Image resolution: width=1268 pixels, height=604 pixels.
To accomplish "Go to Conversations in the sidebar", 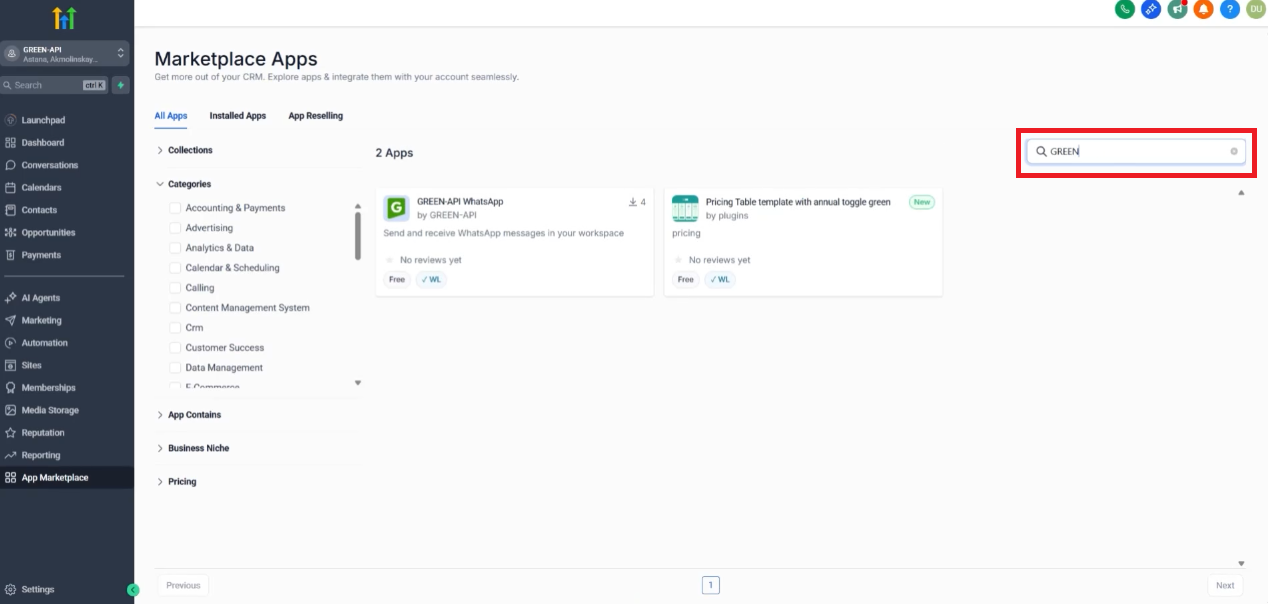I will (49, 165).
